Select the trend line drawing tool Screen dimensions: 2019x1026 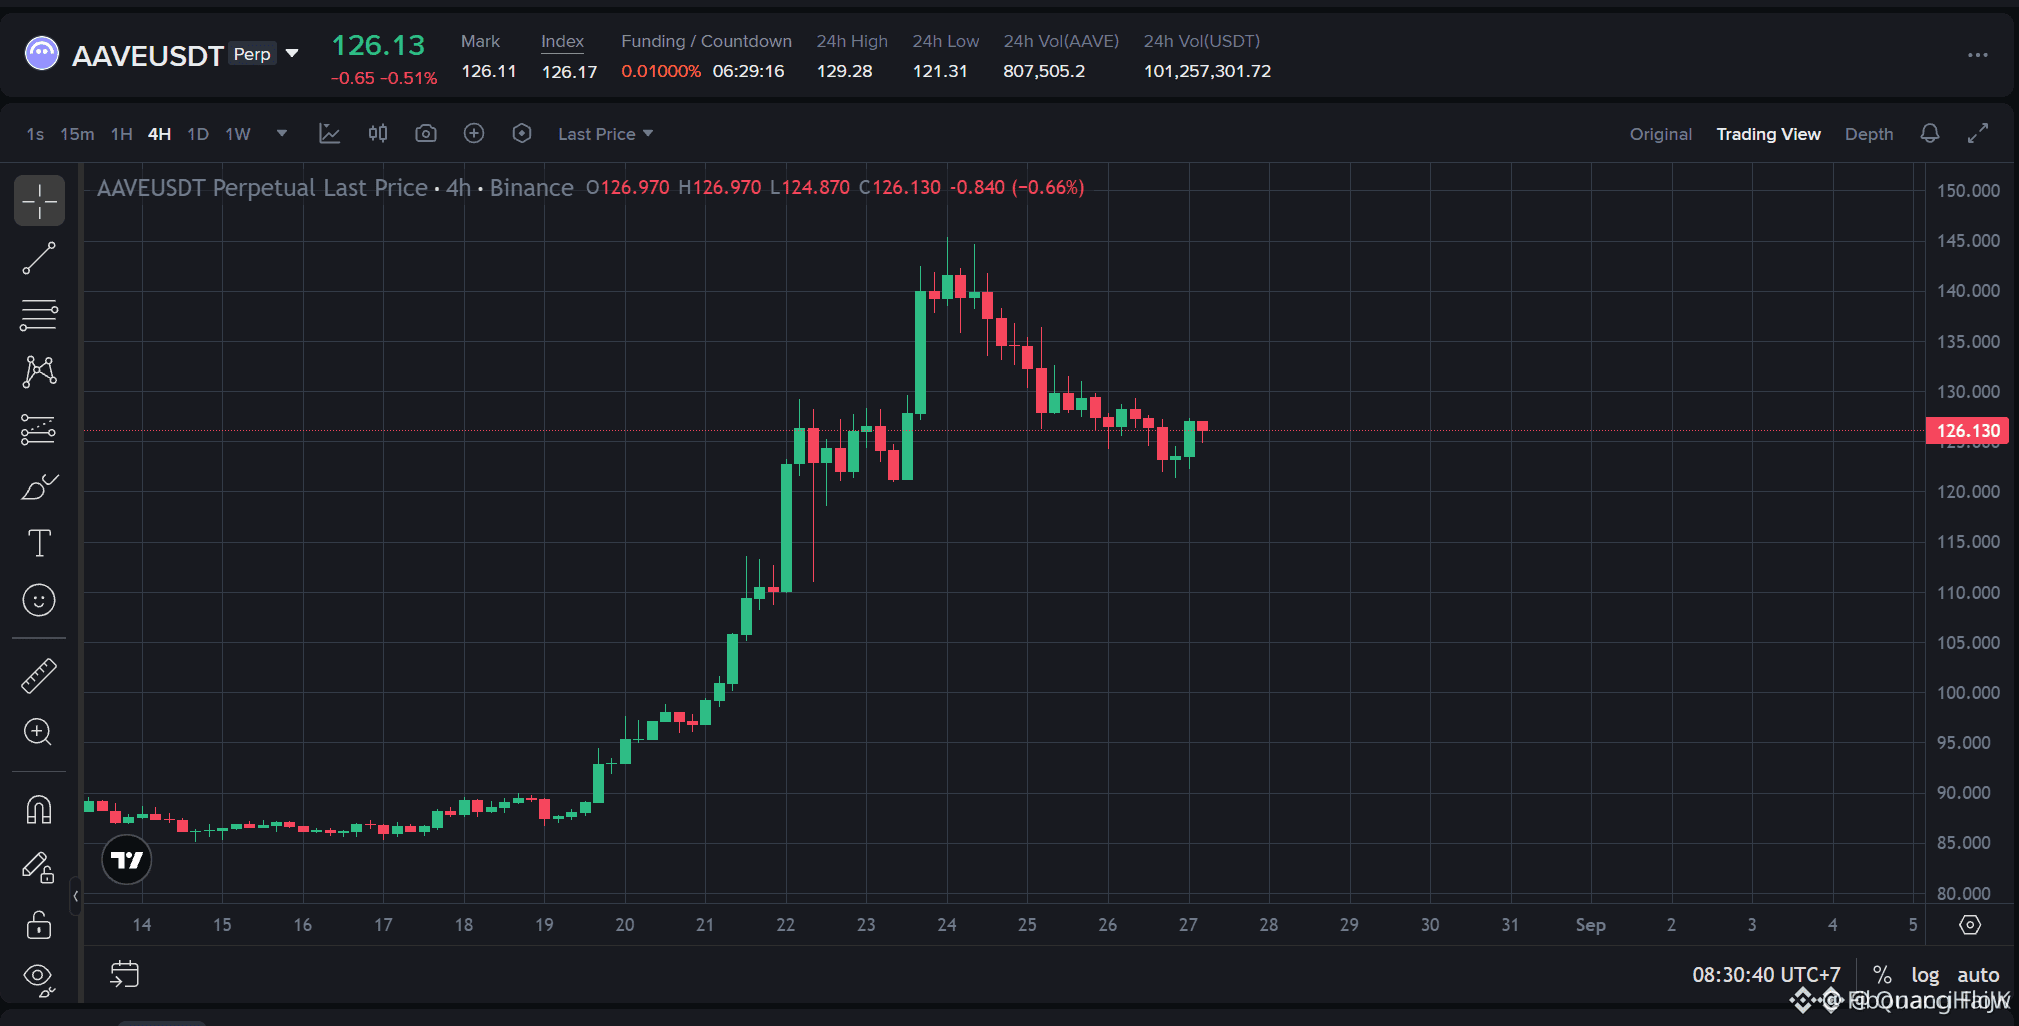tap(39, 258)
